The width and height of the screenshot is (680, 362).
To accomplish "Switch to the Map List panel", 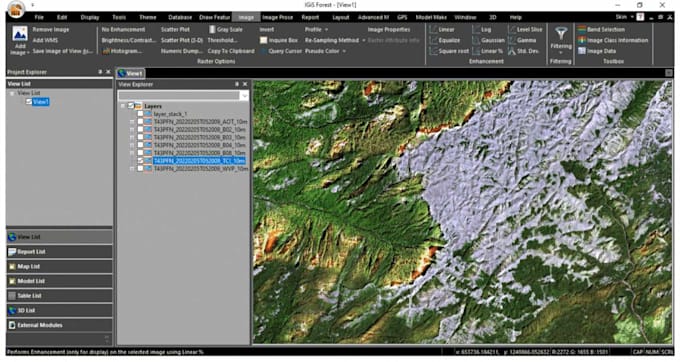I will [59, 267].
